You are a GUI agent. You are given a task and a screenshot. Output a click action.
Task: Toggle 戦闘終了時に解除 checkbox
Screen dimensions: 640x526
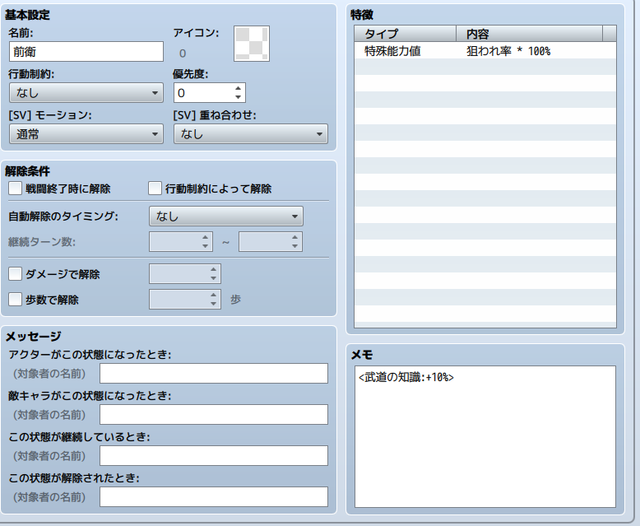15,189
